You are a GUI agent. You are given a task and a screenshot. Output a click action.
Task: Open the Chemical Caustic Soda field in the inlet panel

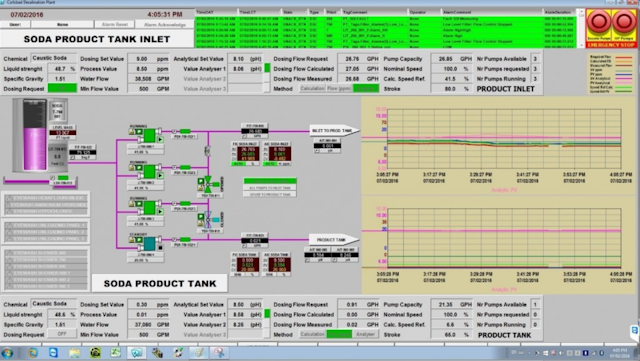click(x=53, y=58)
